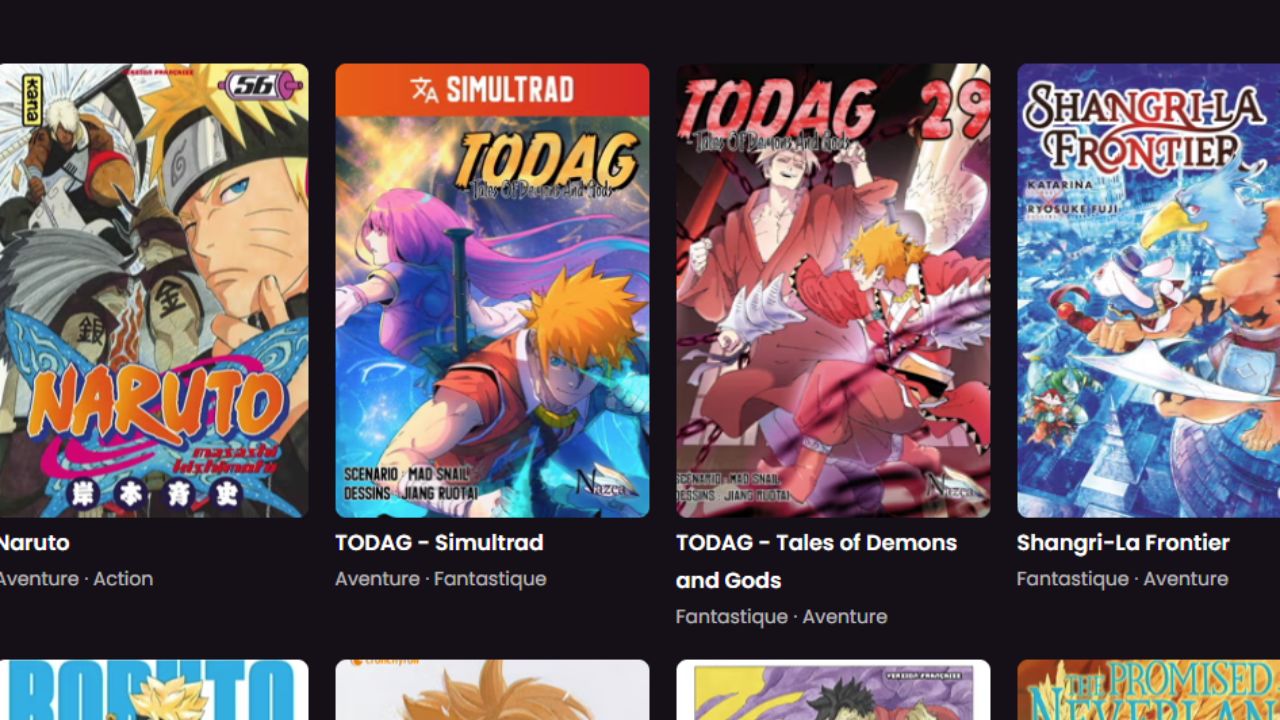Click the Simultrad translation icon on banner
Image resolution: width=1280 pixels, height=720 pixels.
(x=424, y=90)
